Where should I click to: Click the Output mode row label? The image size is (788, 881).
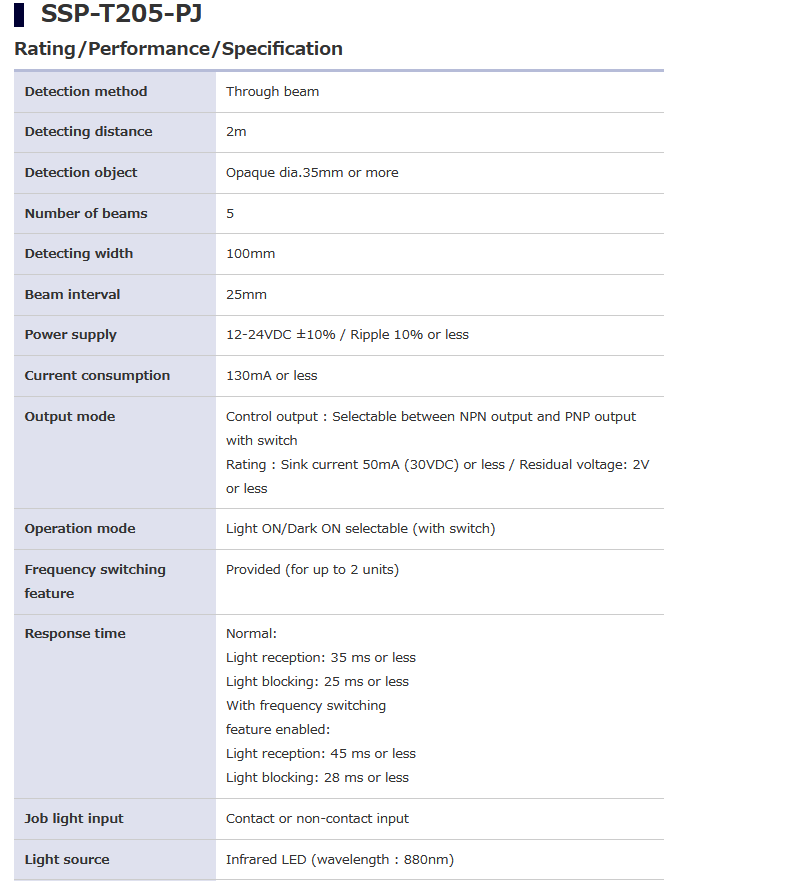pyautogui.click(x=70, y=417)
